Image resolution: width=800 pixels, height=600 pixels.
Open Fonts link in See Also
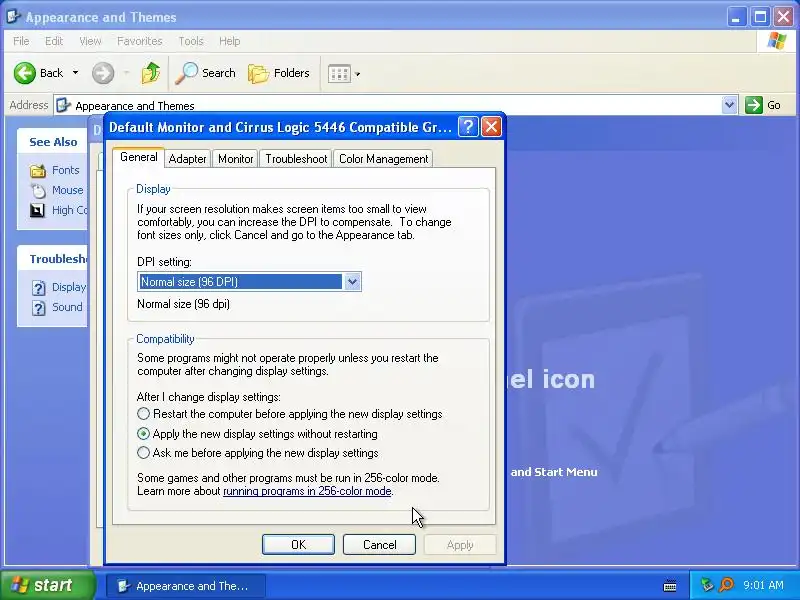[65, 170]
